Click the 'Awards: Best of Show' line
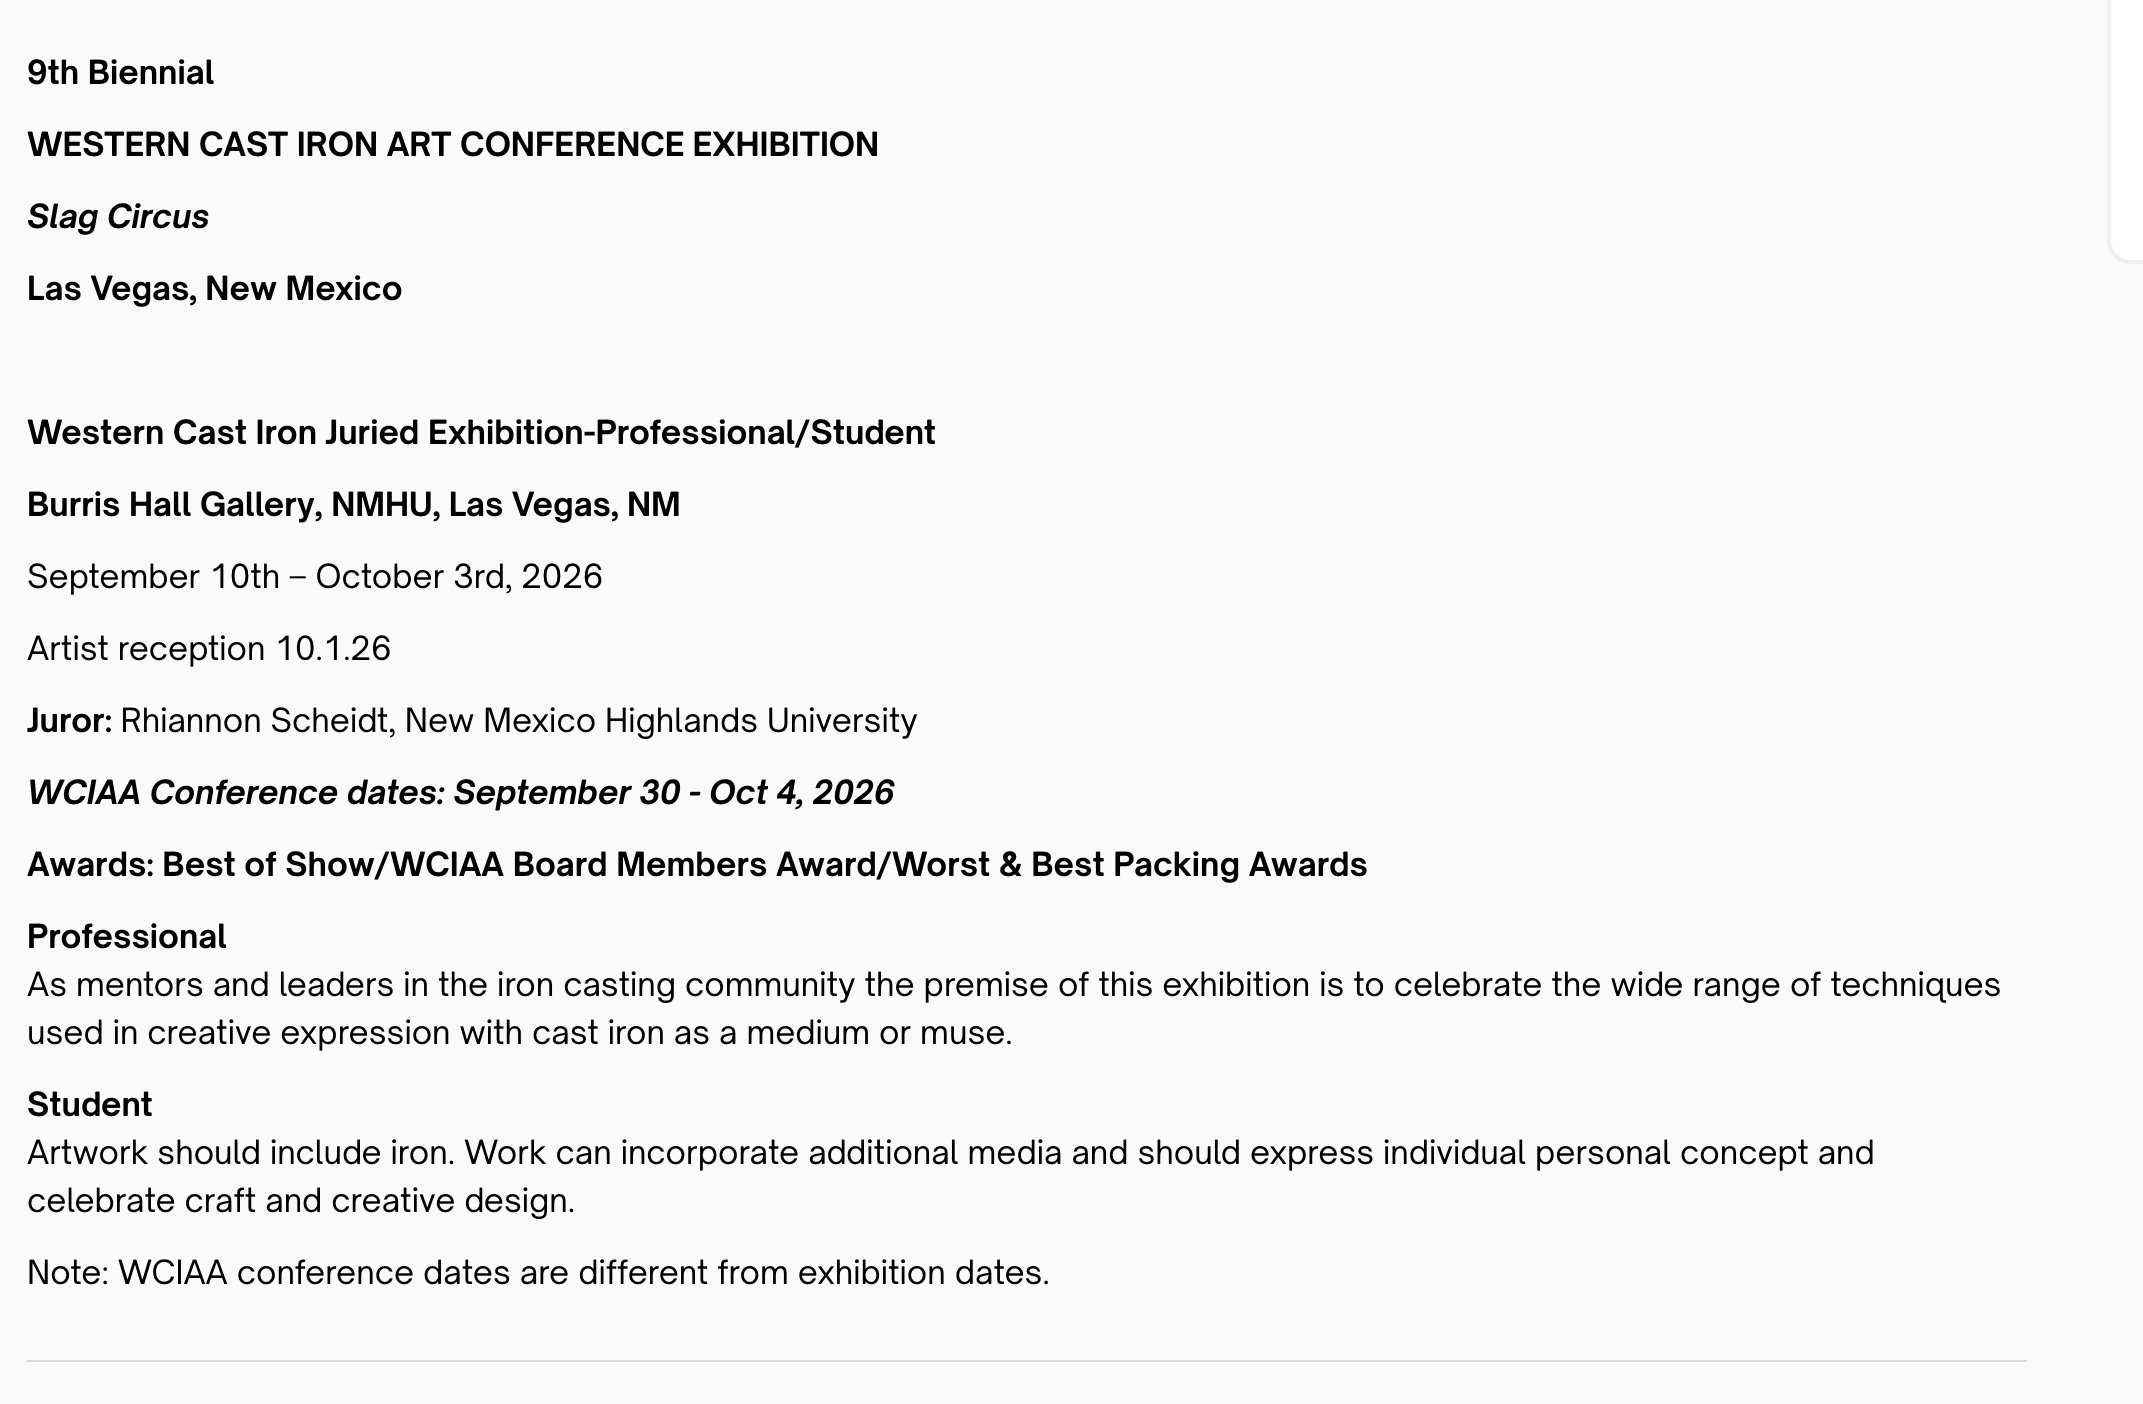Viewport: 2143px width, 1404px height. tap(696, 865)
